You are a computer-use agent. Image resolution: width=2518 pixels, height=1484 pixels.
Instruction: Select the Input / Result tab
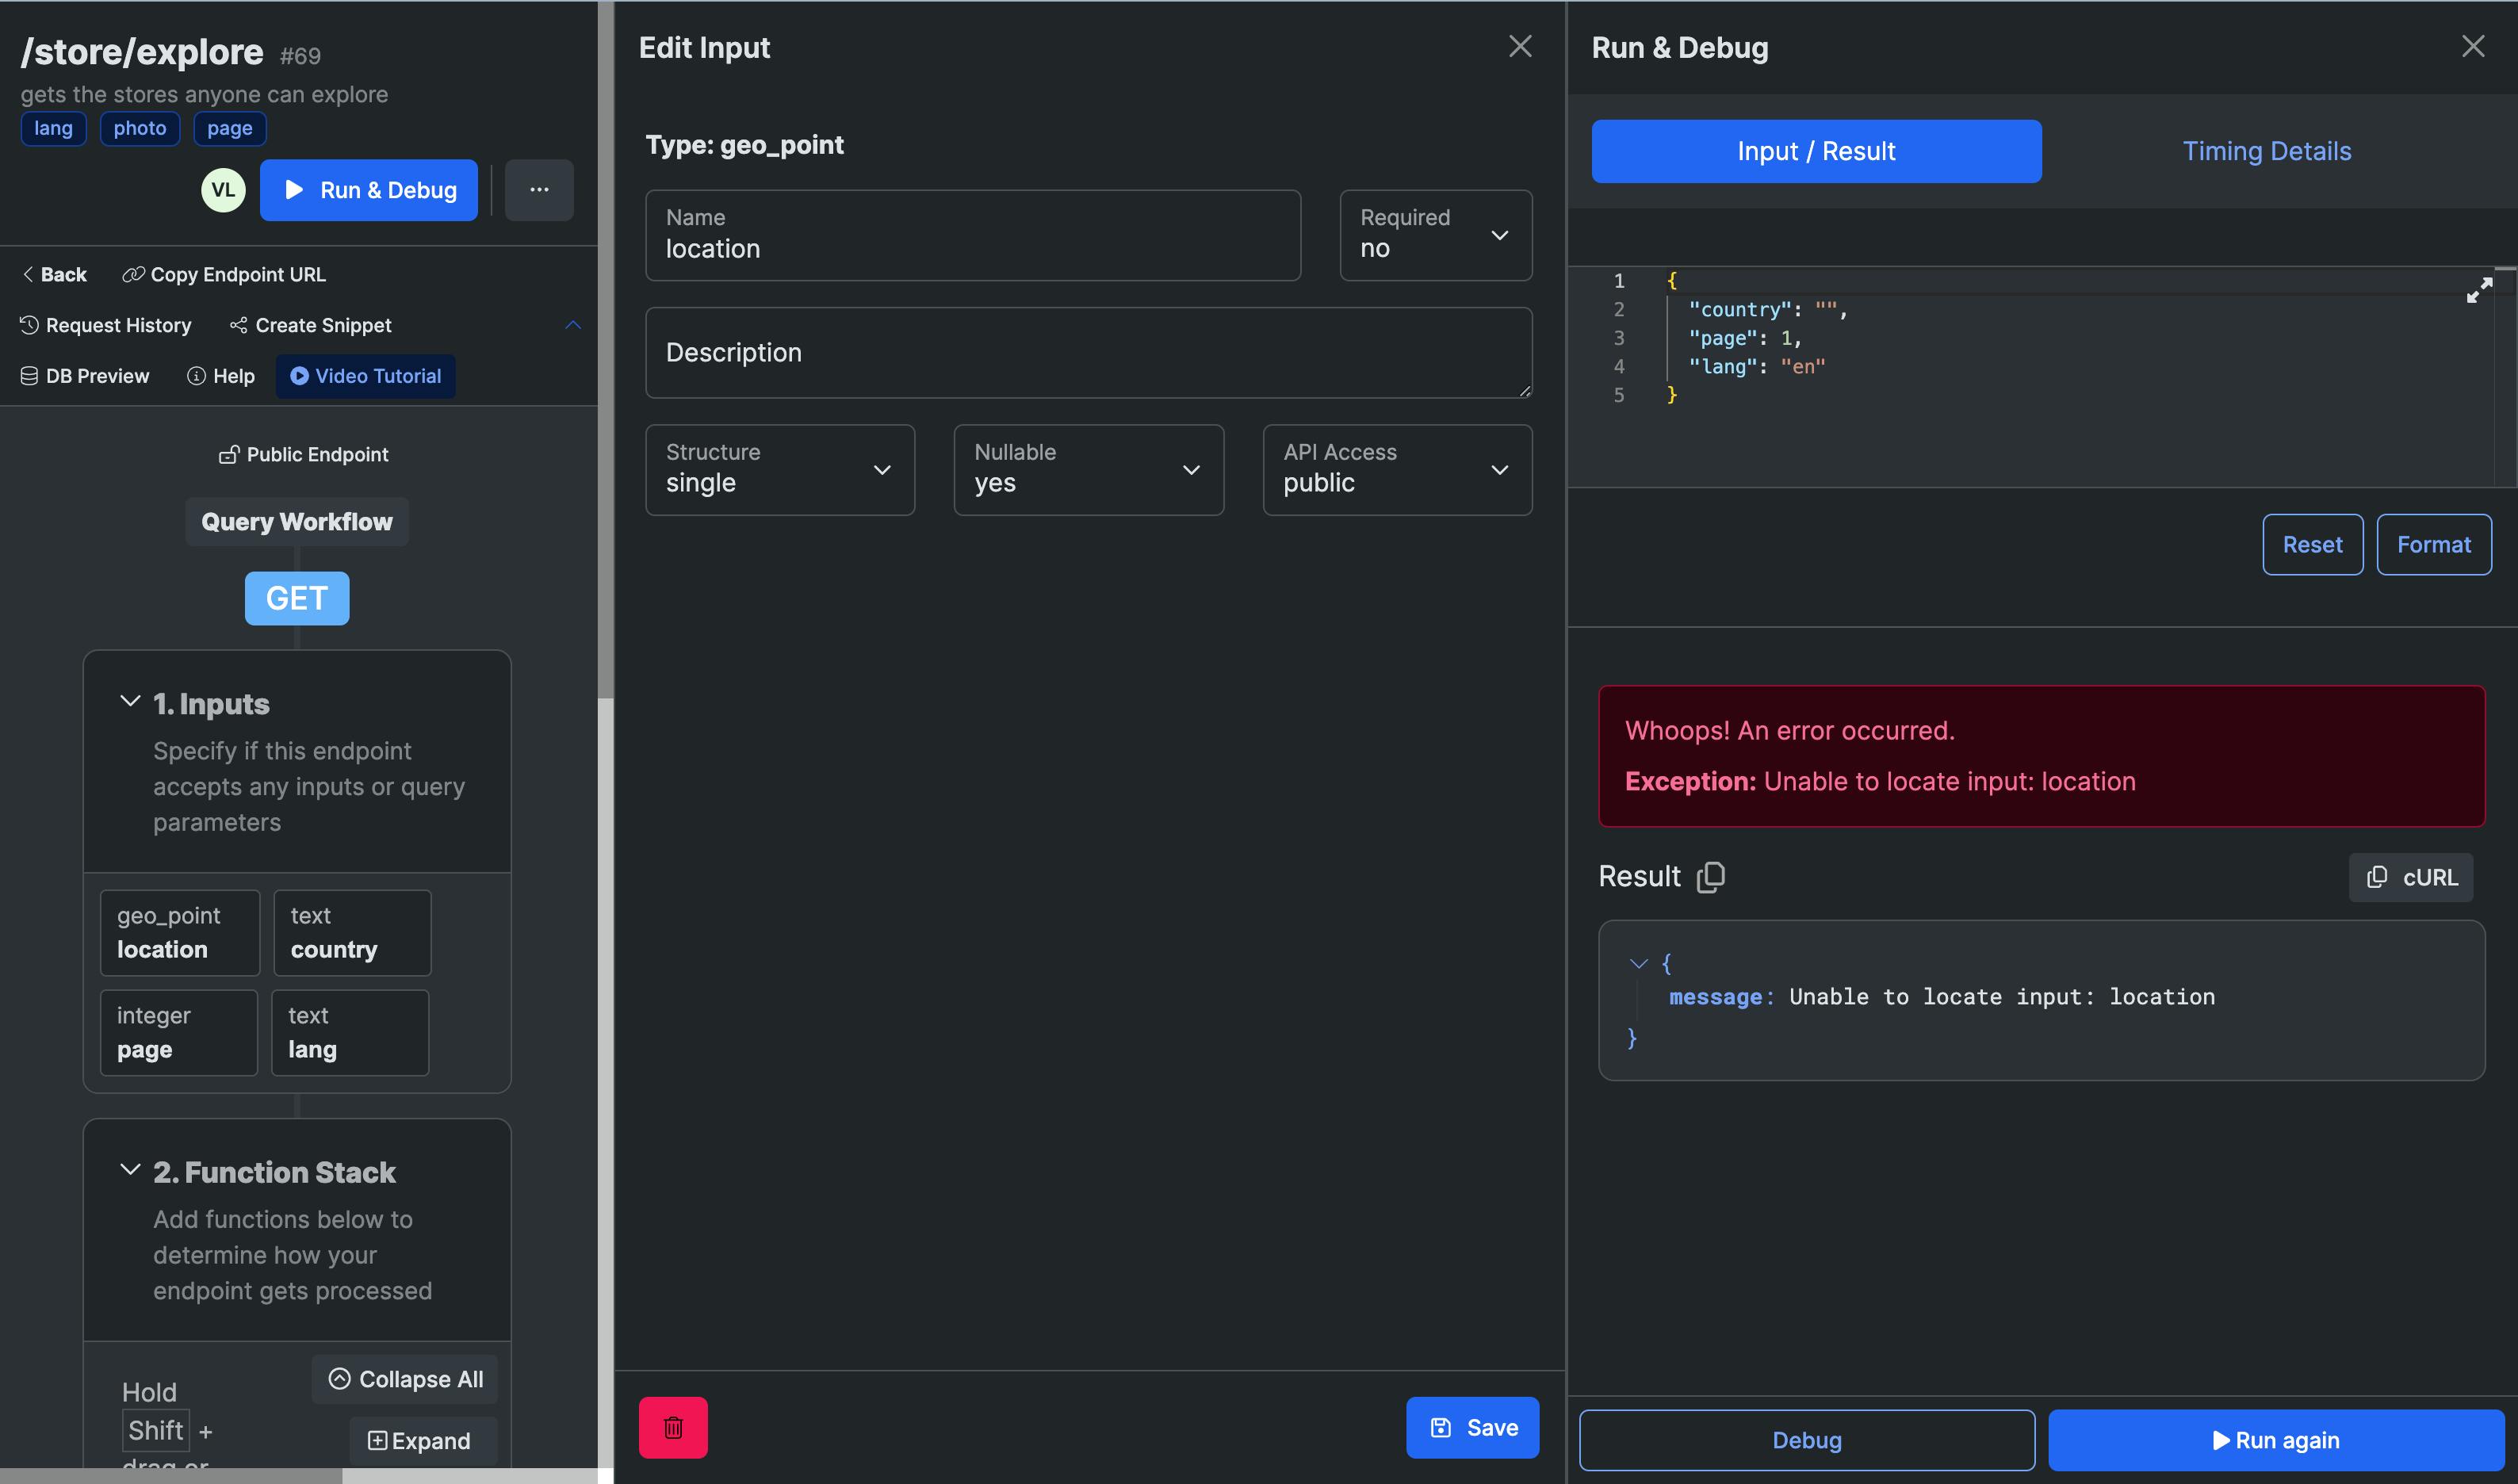(x=1816, y=151)
